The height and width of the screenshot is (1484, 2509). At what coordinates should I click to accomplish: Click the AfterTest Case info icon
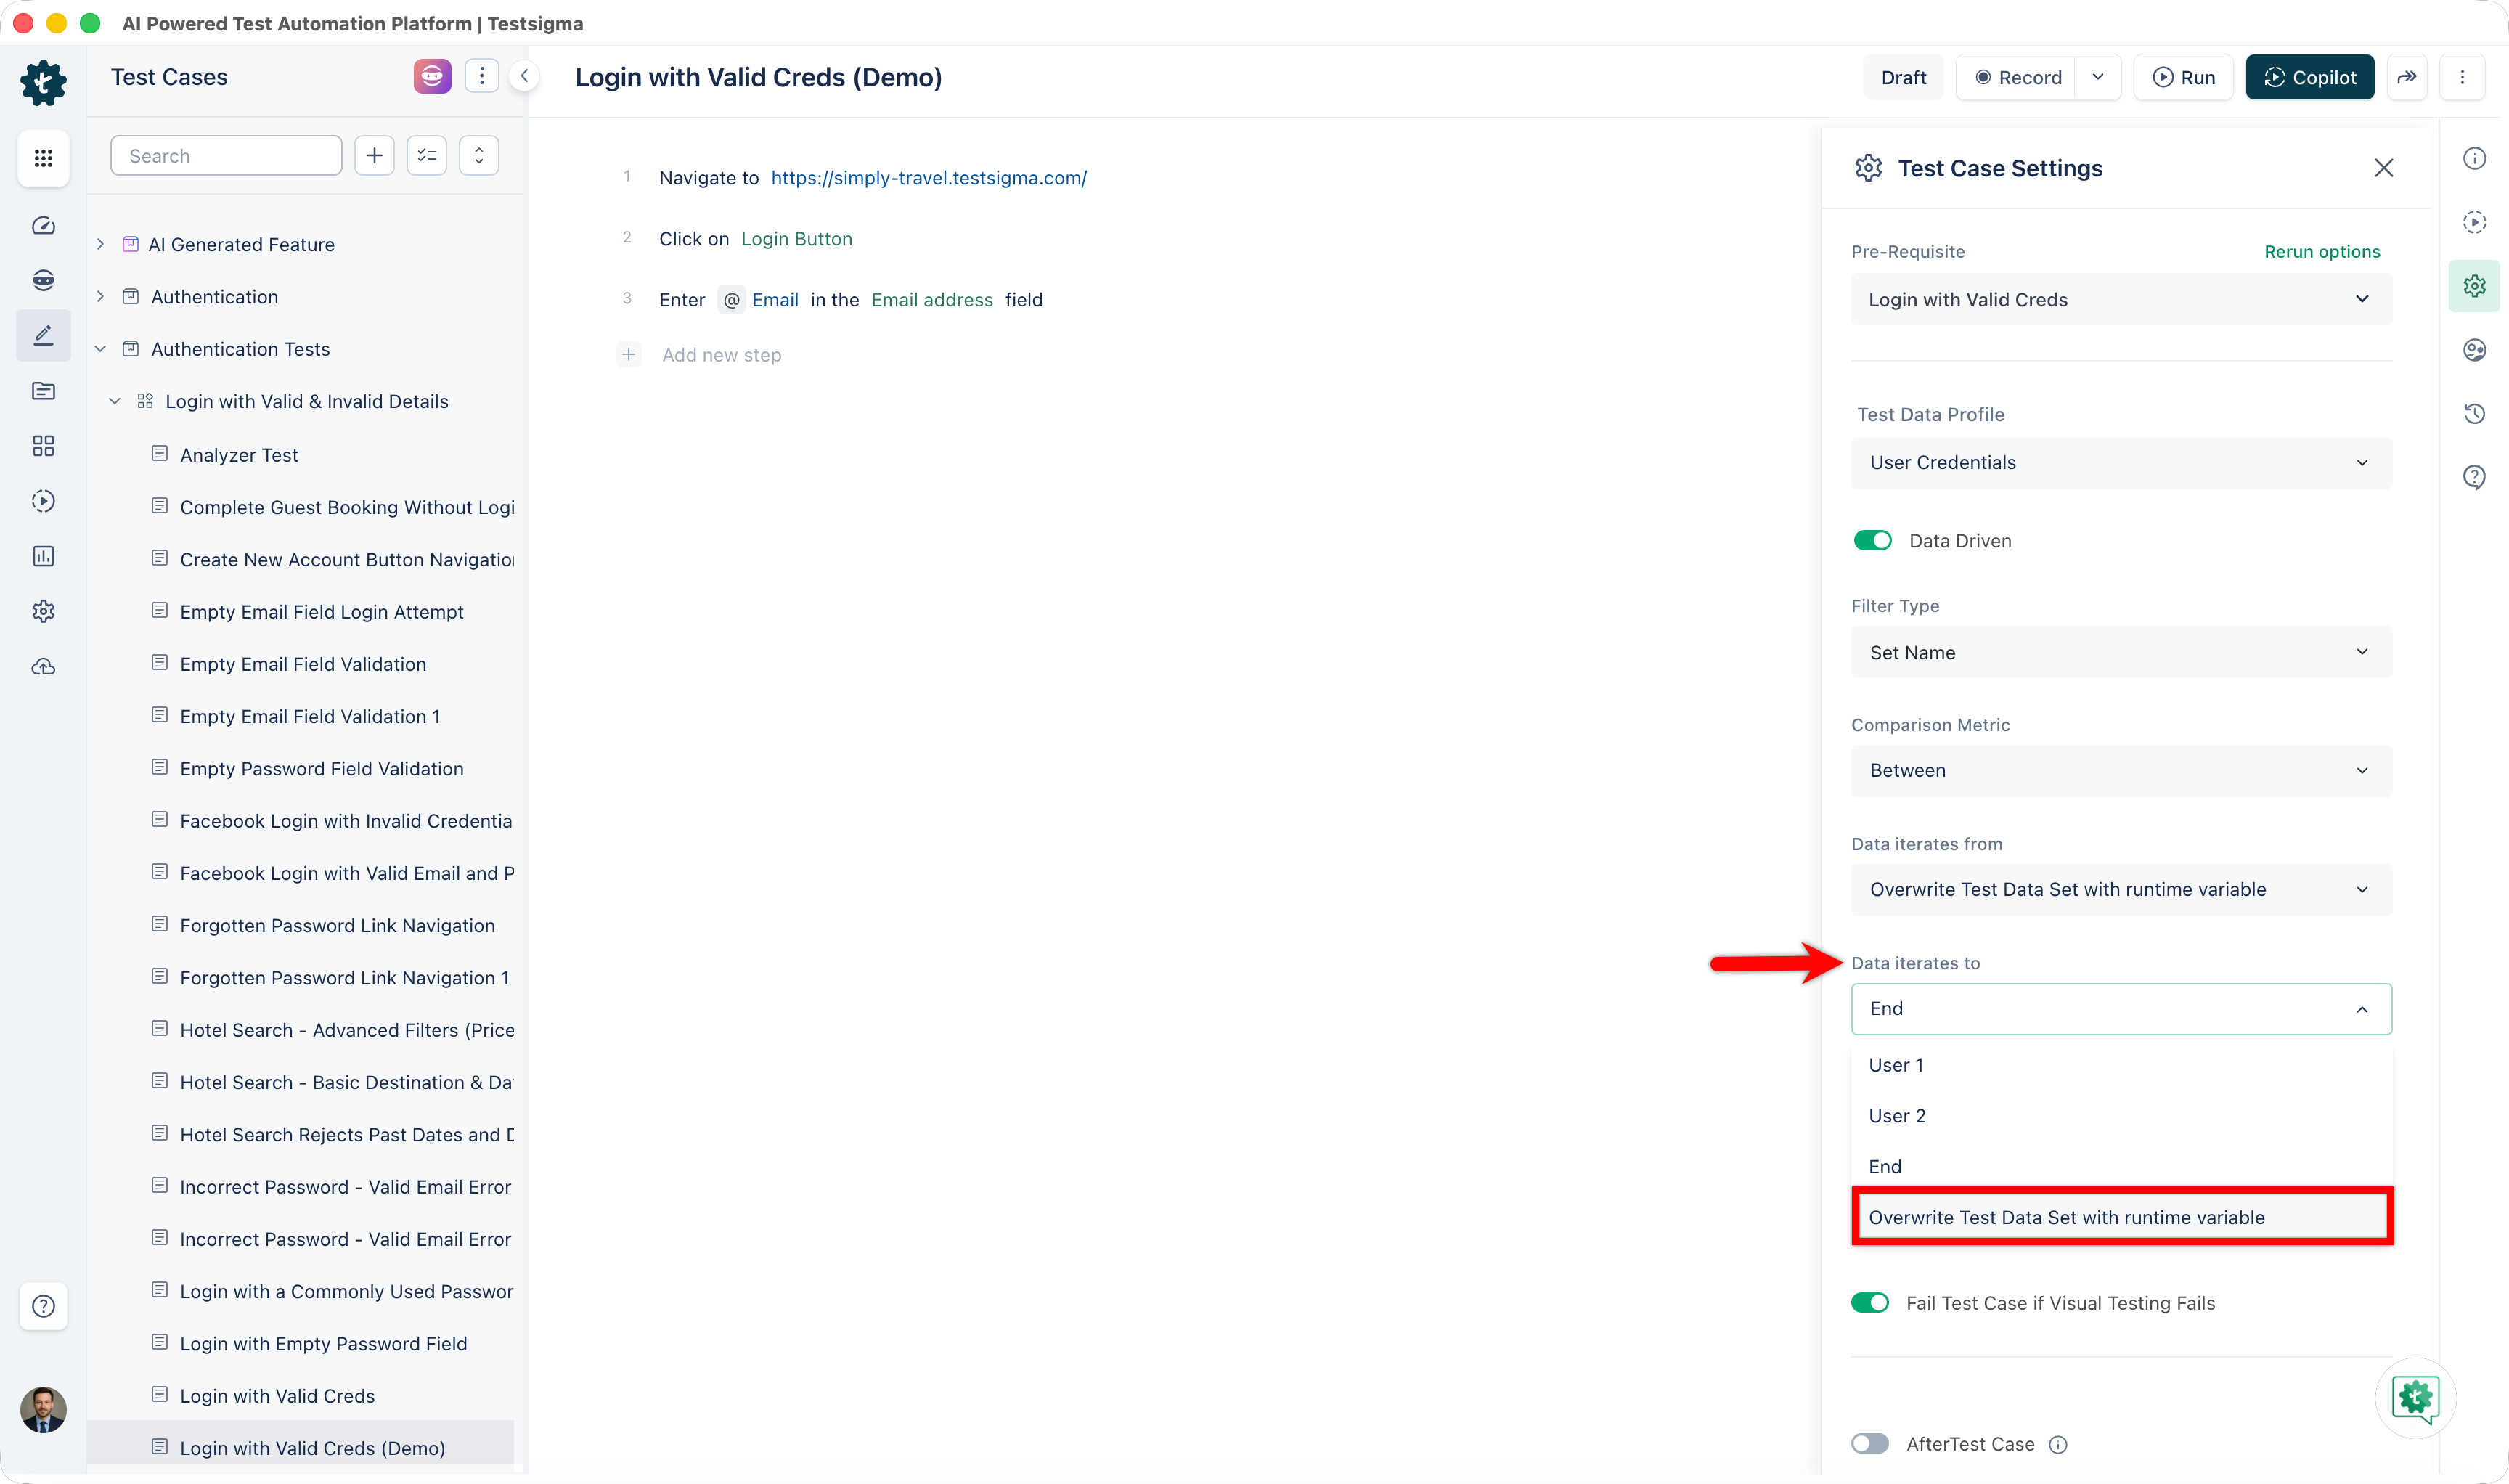(x=2058, y=1445)
